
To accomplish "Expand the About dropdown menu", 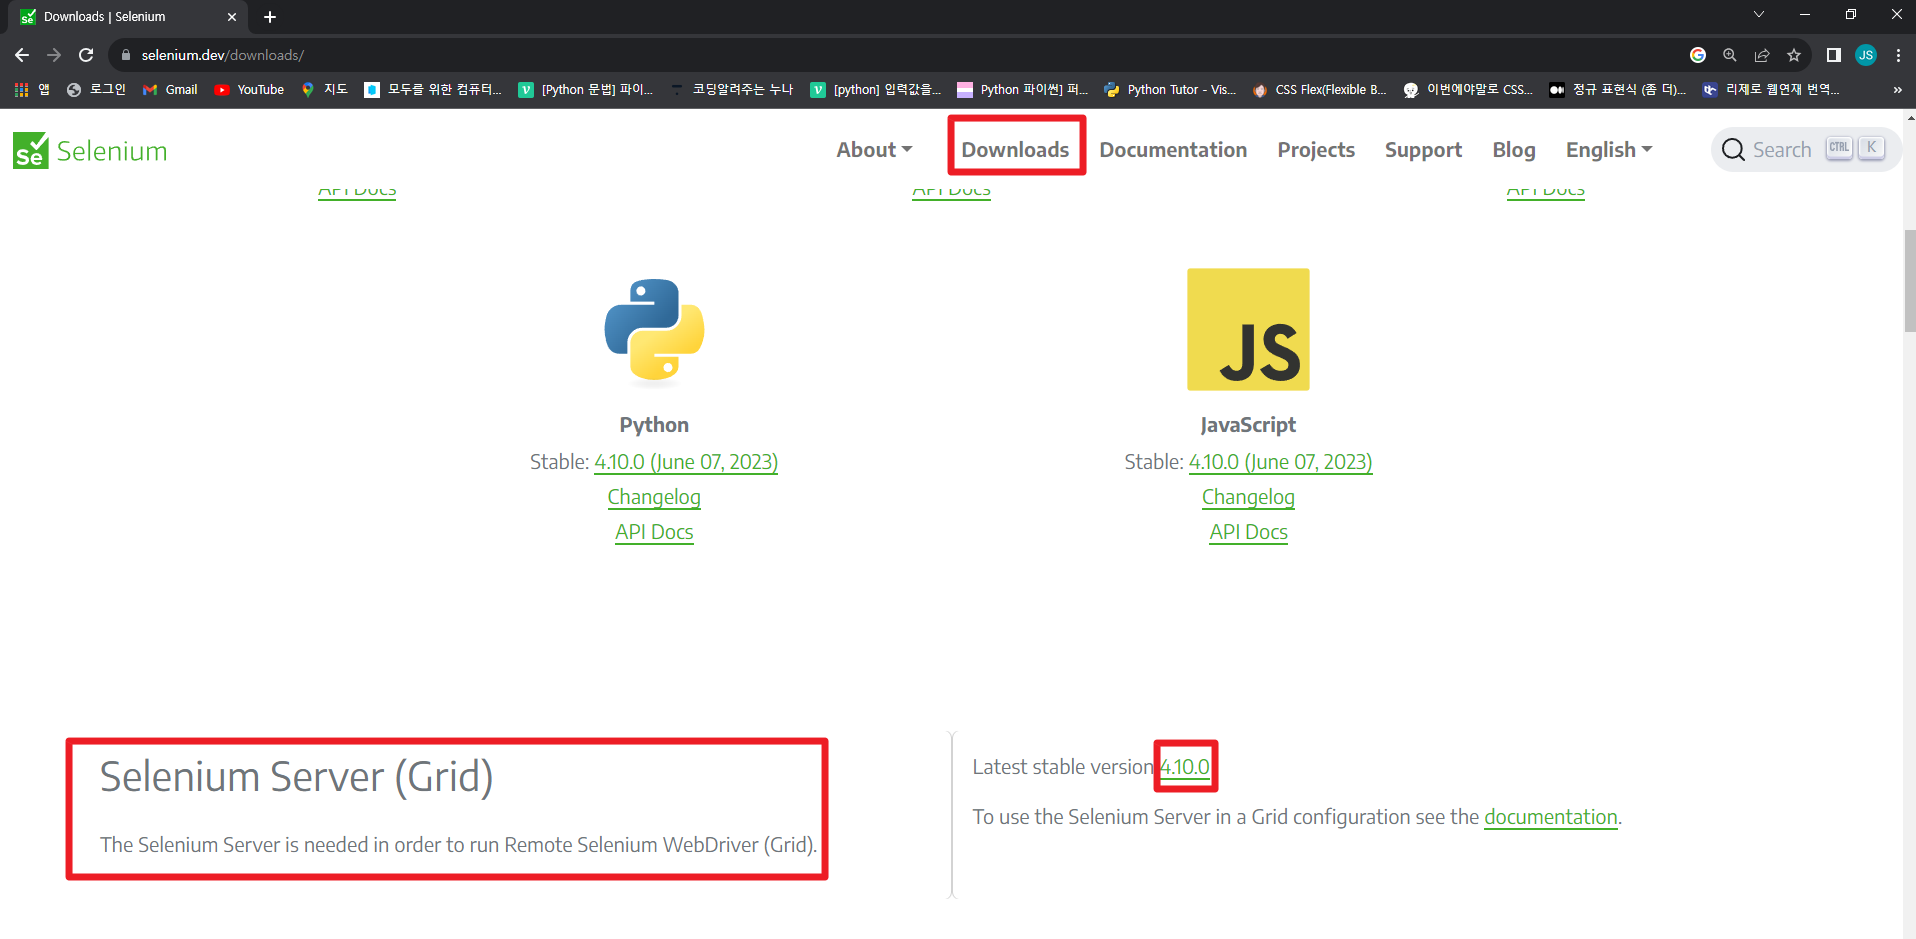I will coord(874,150).
